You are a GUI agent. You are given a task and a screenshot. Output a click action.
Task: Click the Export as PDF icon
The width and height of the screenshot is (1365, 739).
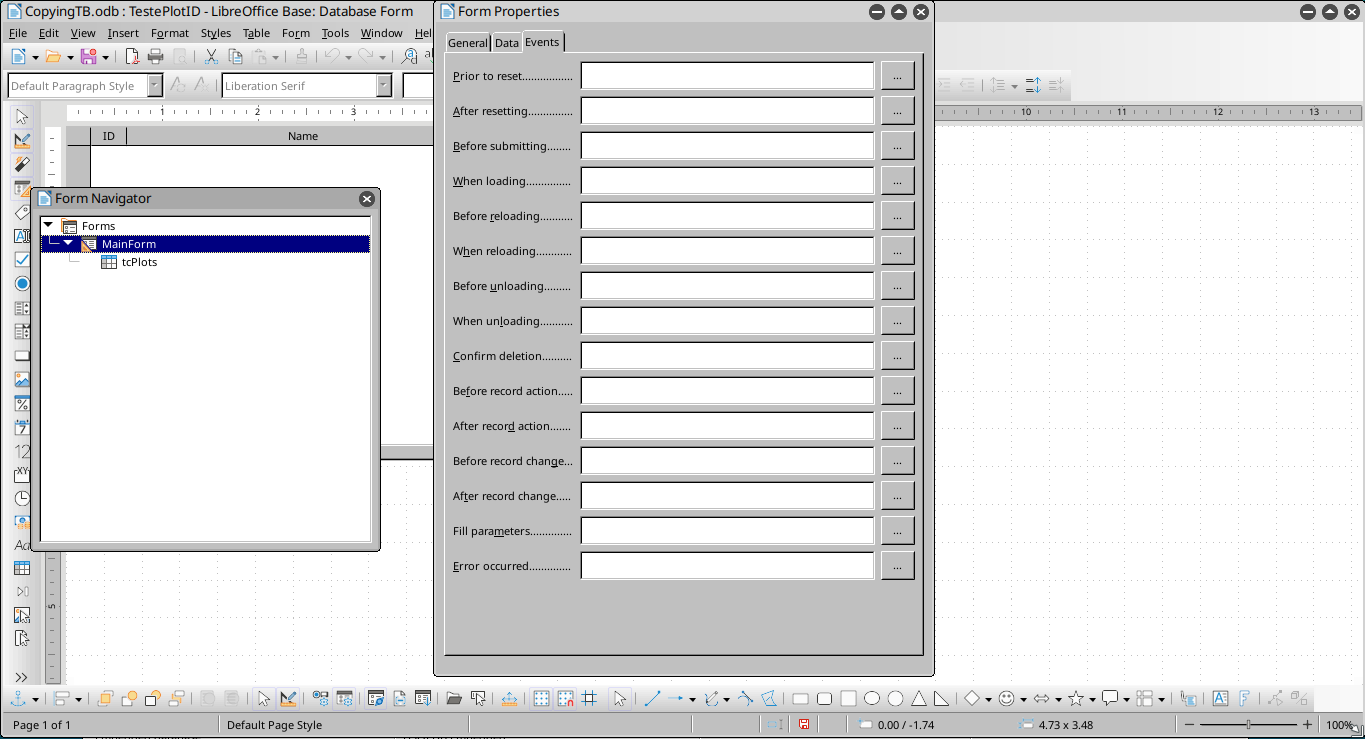pos(132,57)
